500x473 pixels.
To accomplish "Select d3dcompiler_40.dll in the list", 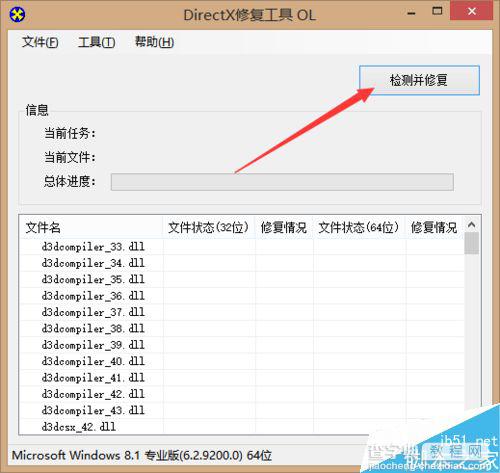I will point(93,361).
